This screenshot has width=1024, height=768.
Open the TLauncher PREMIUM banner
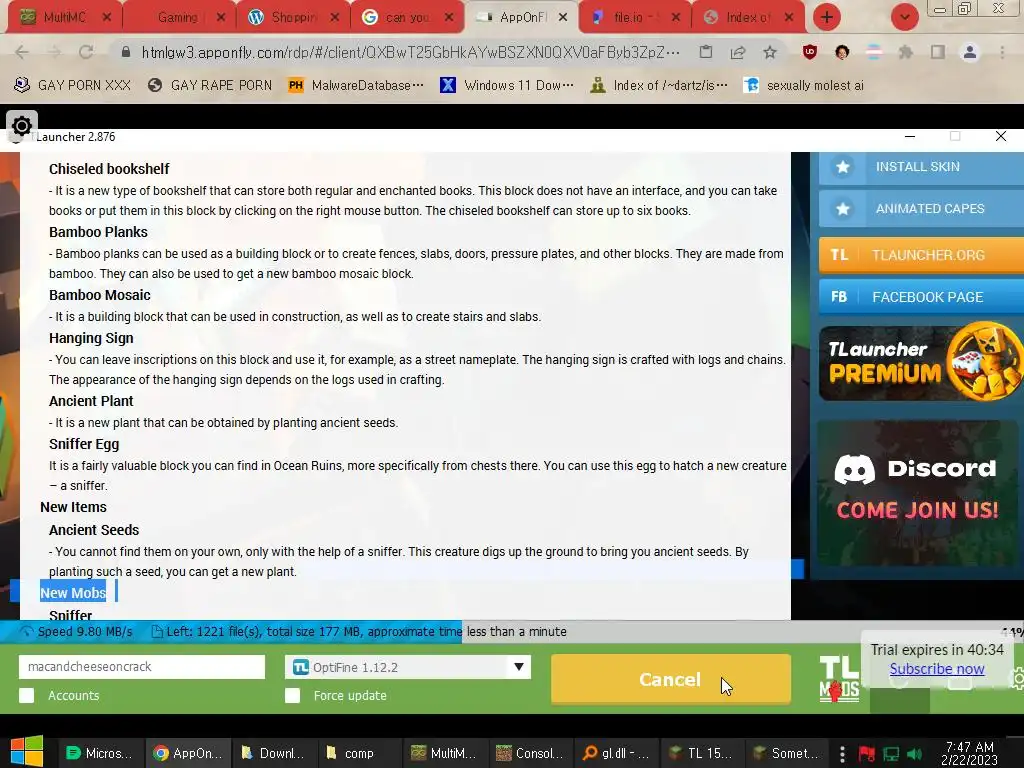click(921, 362)
